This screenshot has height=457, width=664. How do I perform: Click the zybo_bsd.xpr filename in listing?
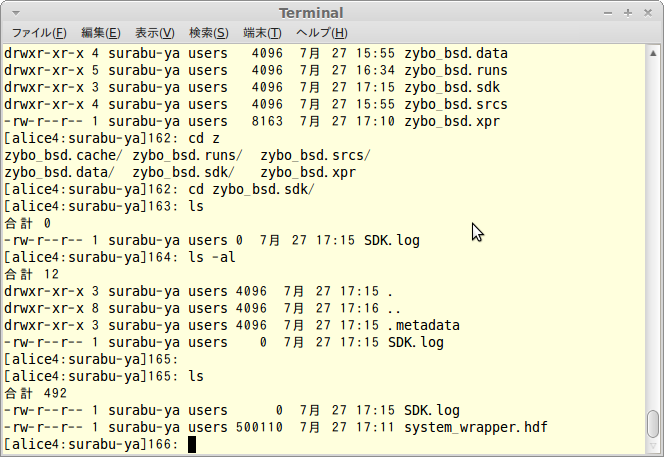tap(452, 122)
